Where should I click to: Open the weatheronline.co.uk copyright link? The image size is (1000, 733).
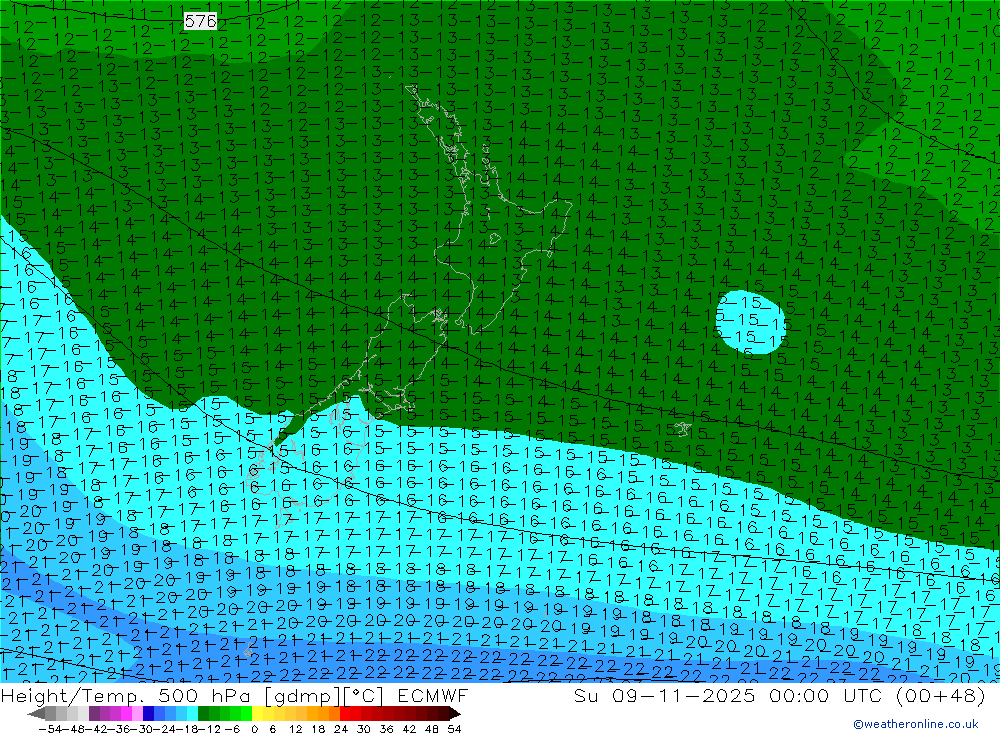pyautogui.click(x=916, y=724)
